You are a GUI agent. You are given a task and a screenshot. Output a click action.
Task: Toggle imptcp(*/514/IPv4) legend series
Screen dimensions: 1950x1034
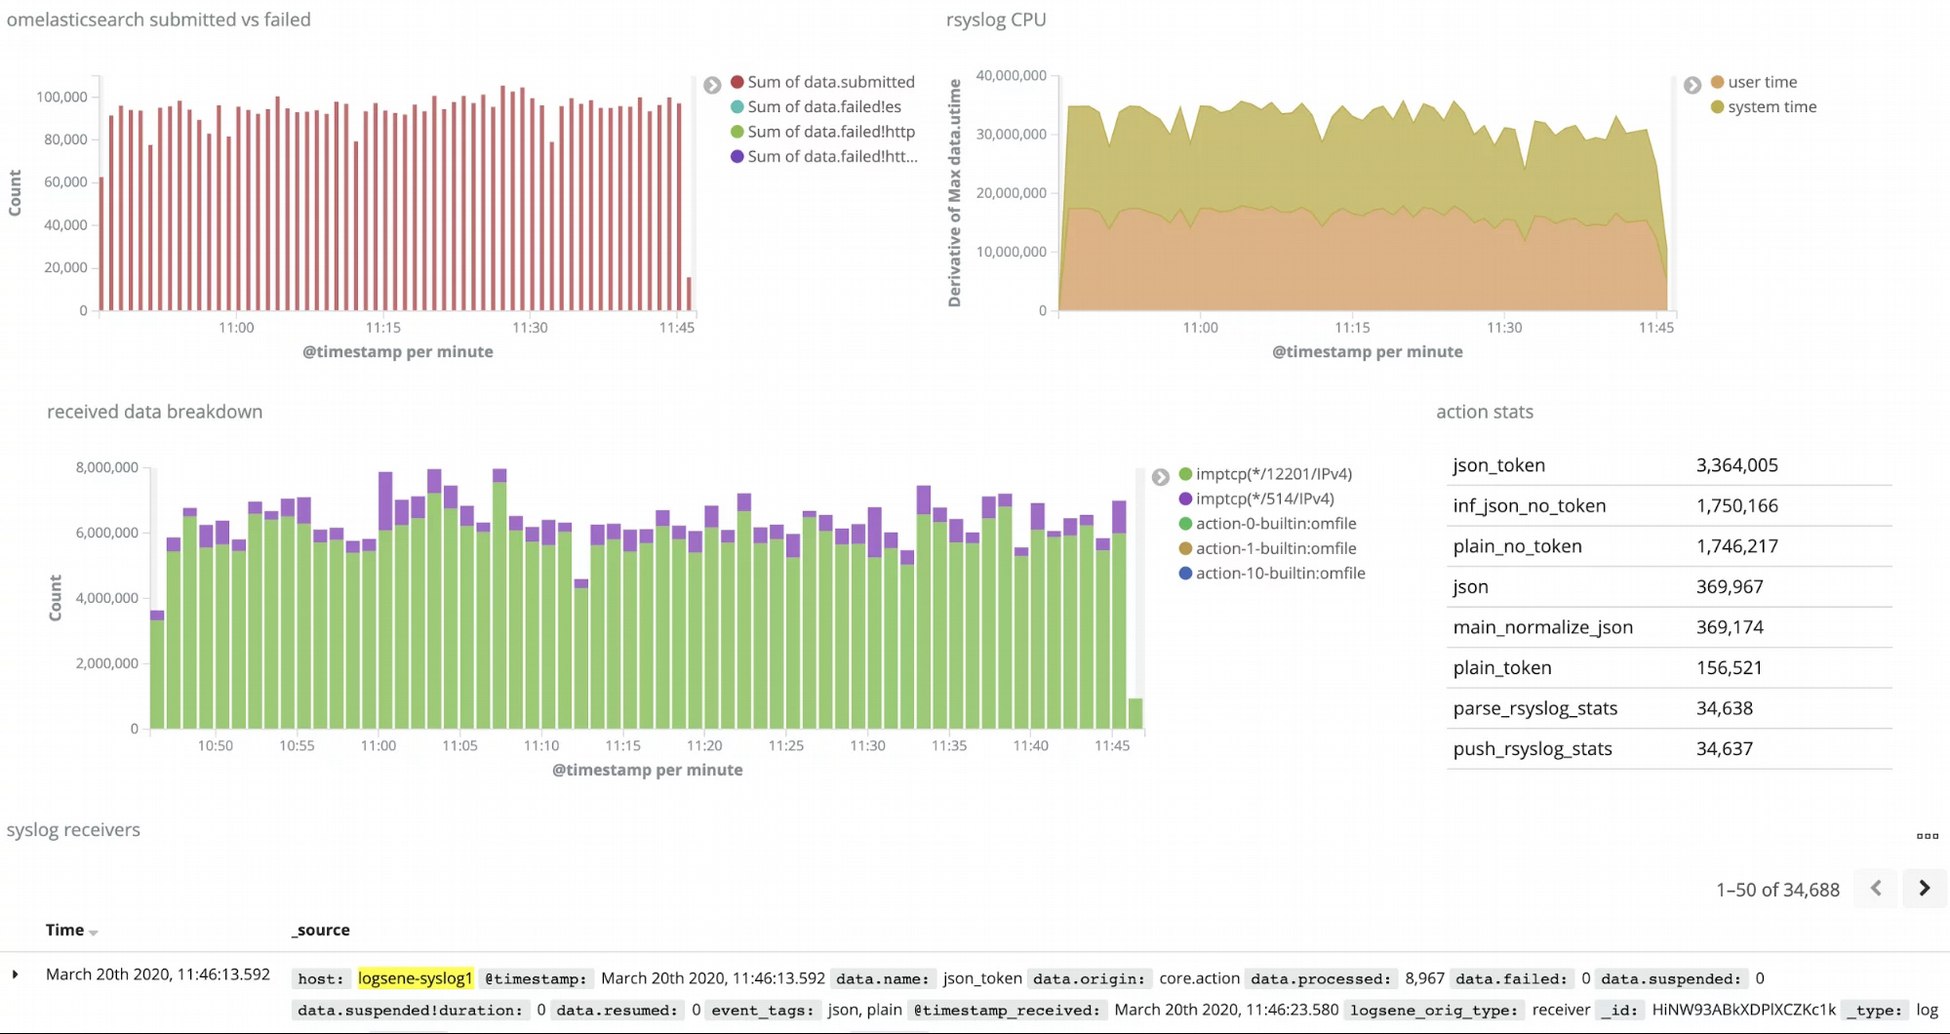(x=1257, y=498)
